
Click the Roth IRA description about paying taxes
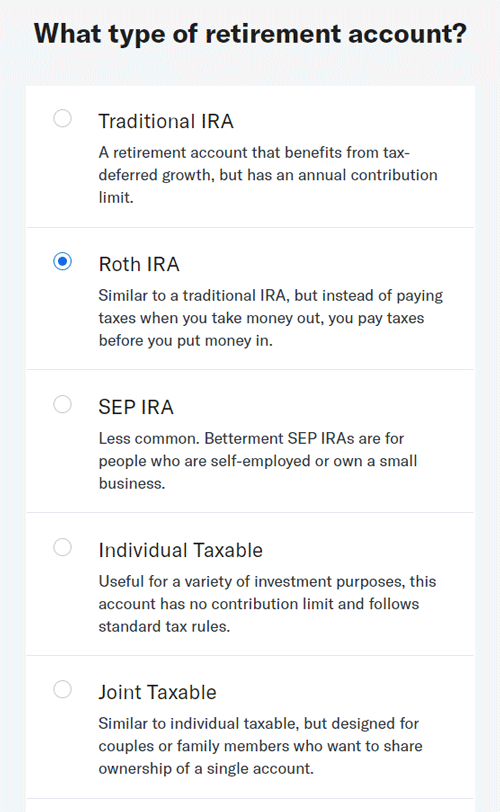coord(271,318)
